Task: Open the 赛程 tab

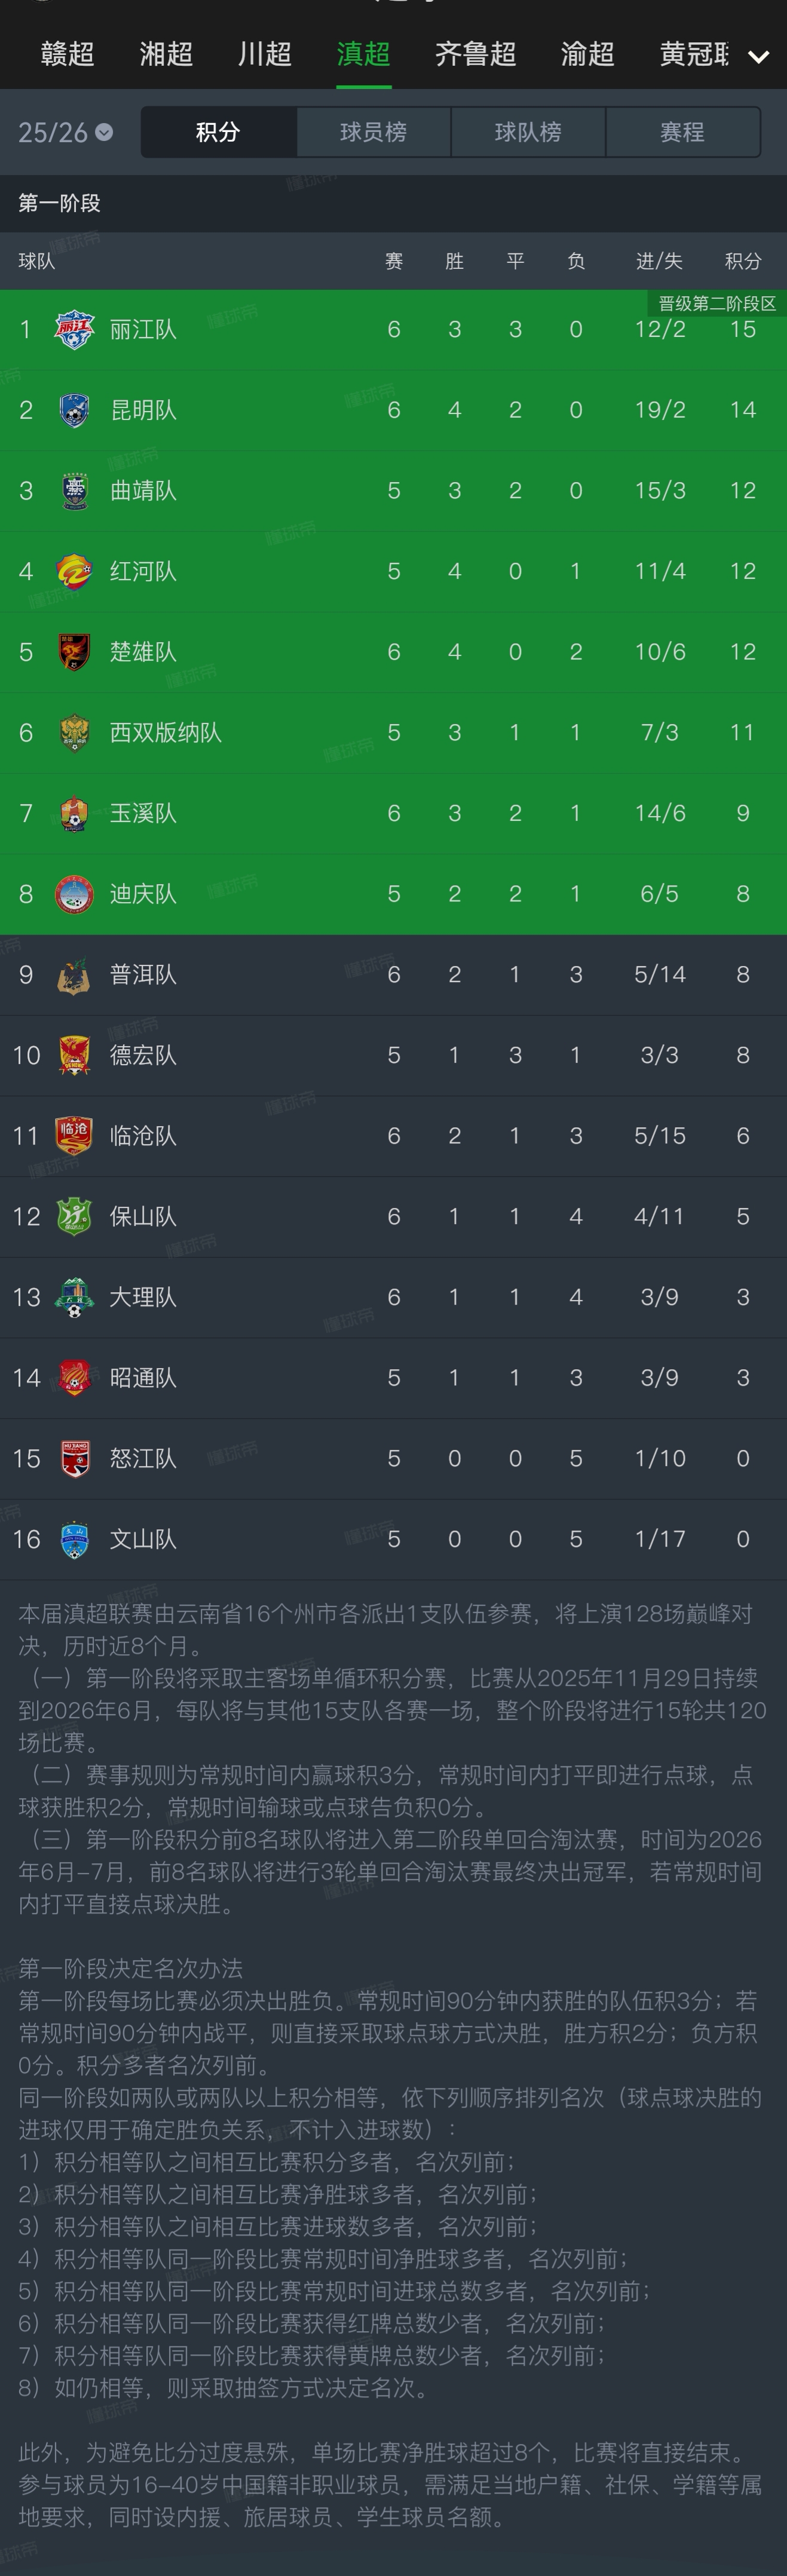Action: (x=683, y=132)
